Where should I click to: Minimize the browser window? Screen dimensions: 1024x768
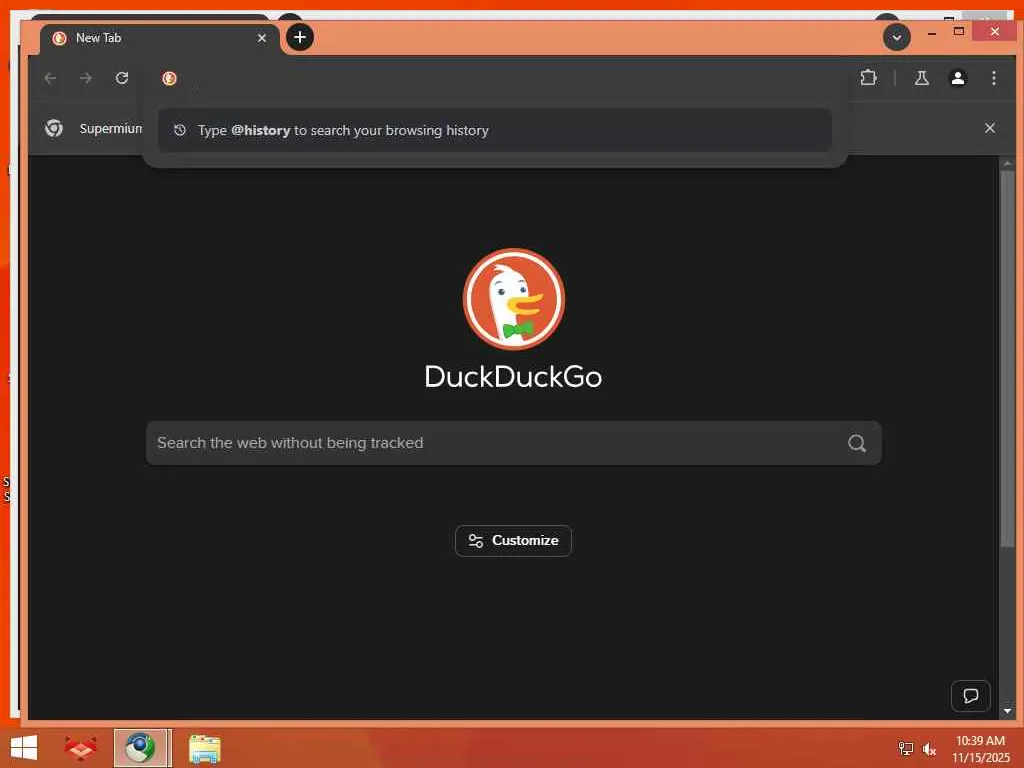pyautogui.click(x=932, y=32)
